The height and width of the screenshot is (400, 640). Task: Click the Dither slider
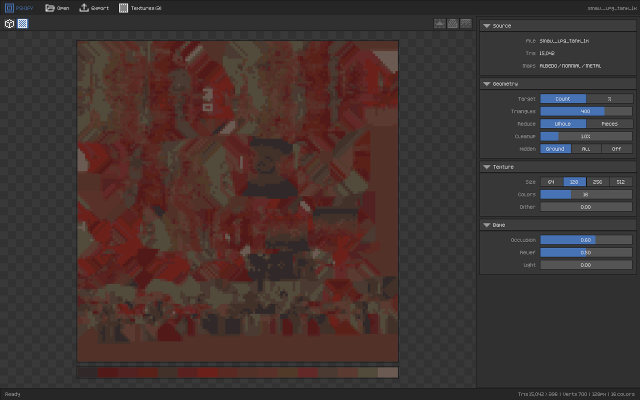(x=586, y=207)
